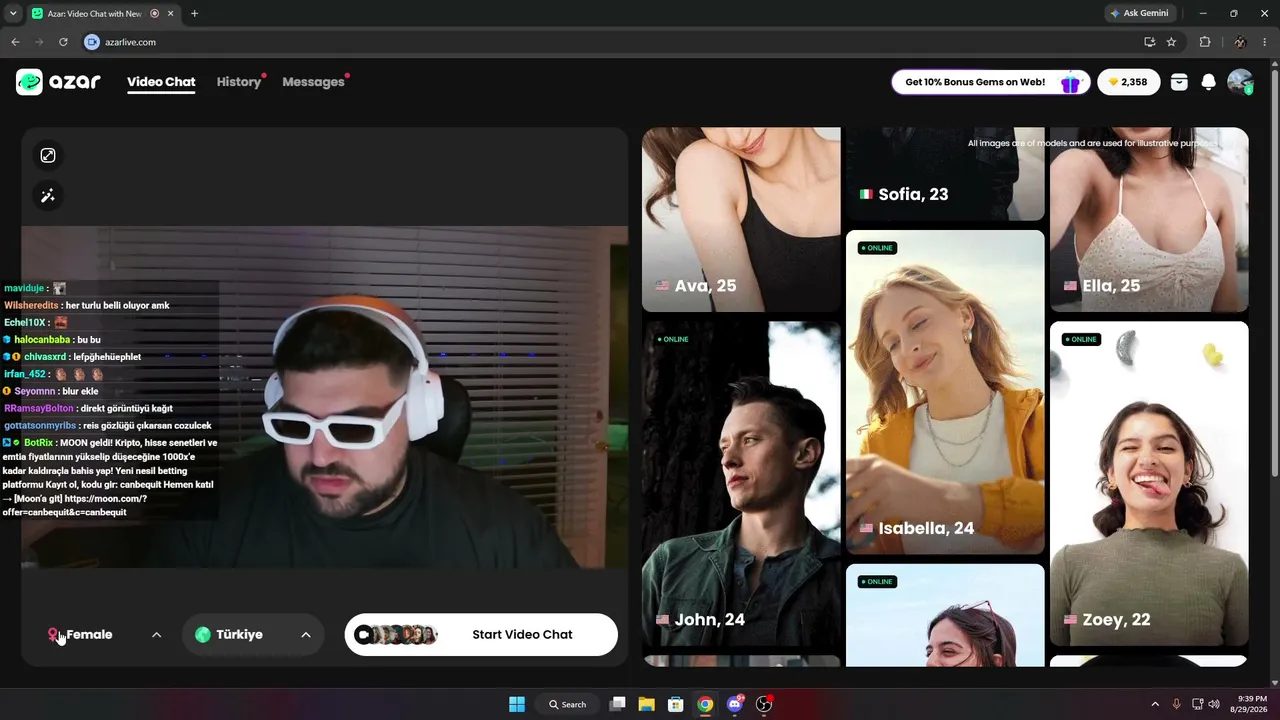Click chat username gottatsonmyribs

(40, 426)
